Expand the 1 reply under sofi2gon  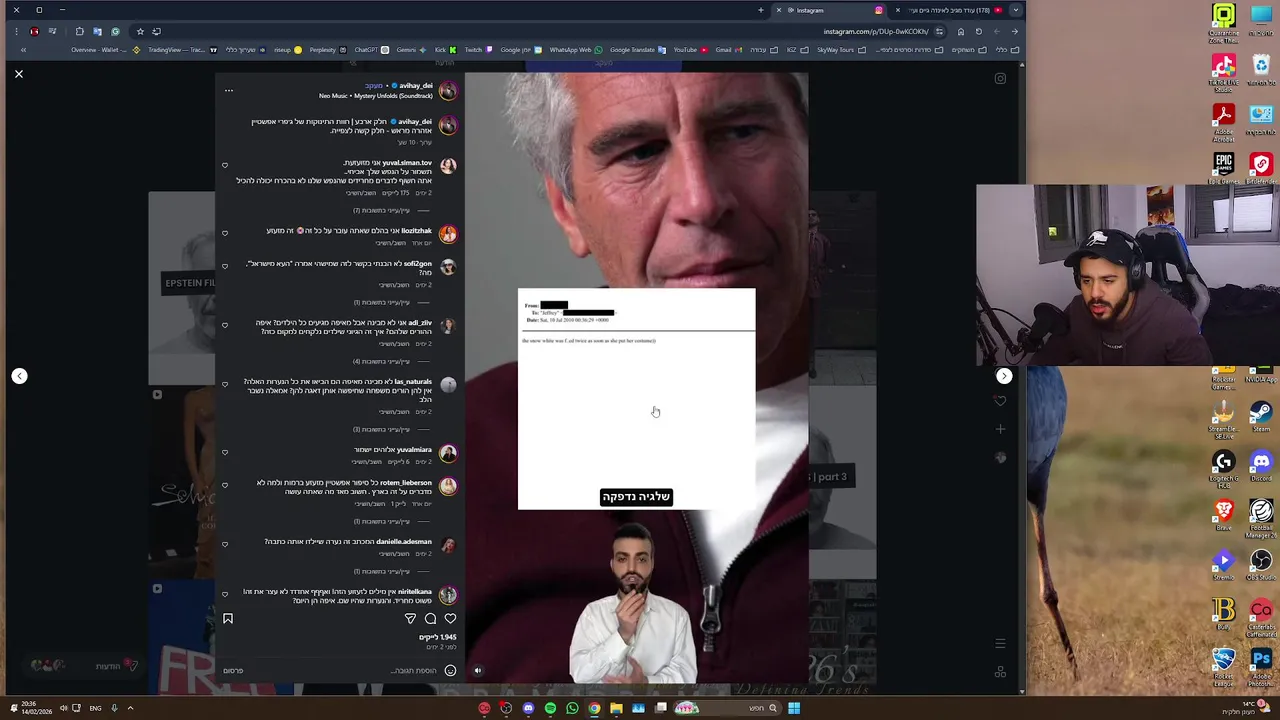[390, 302]
